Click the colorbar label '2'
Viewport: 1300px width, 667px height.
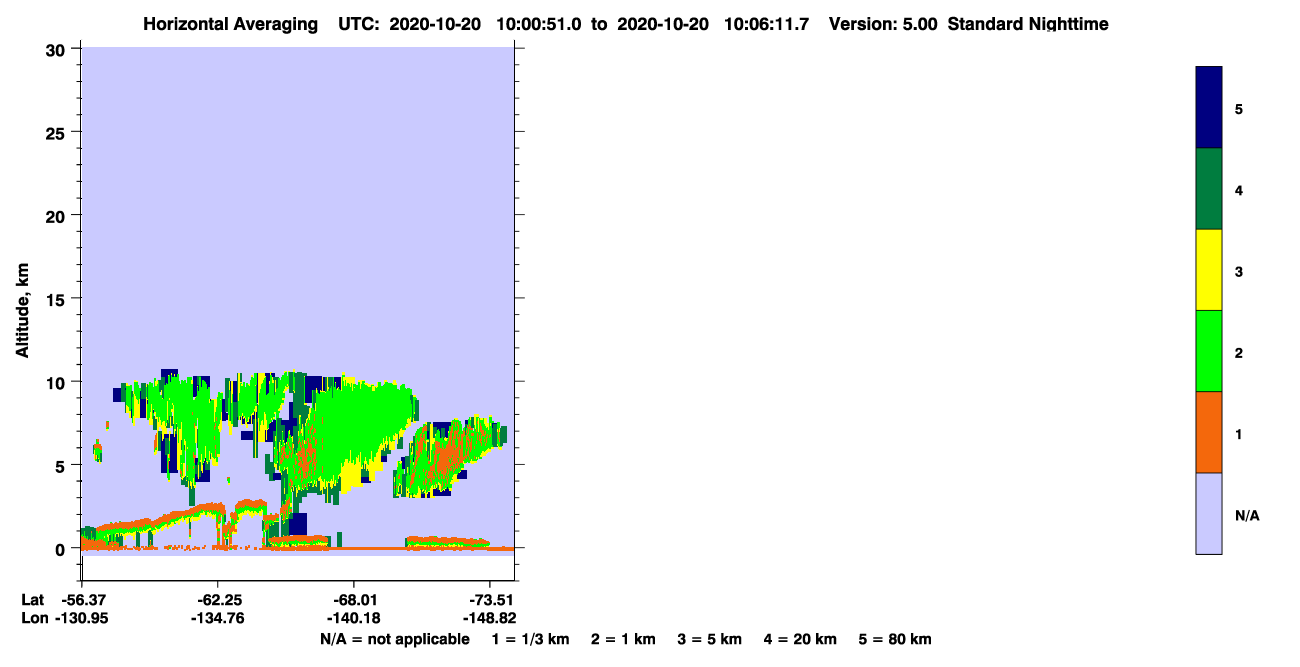[x=1239, y=352]
